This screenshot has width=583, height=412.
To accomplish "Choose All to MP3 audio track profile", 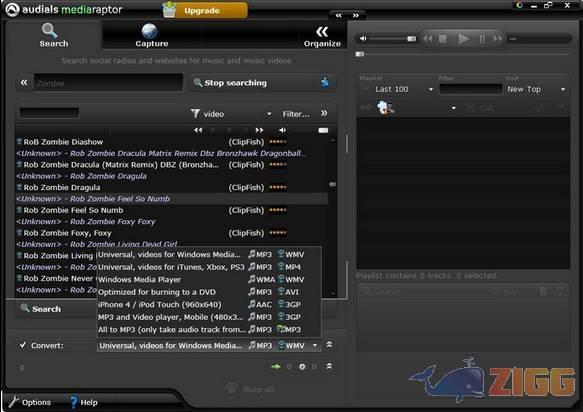I will click(209, 329).
